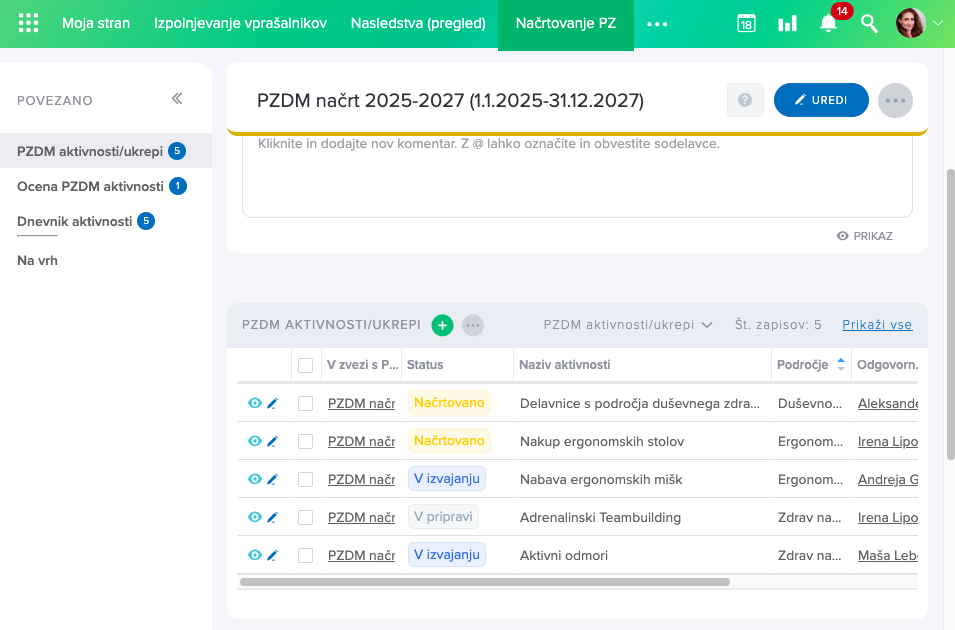Viewport: 955px width, 630px height.
Task: Open the calendar icon in top bar
Action: tap(746, 24)
